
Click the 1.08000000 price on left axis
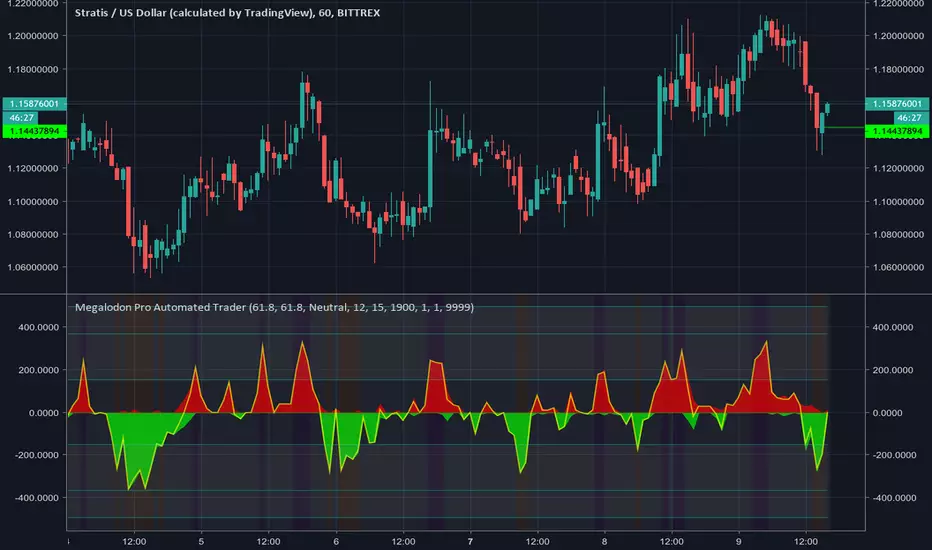(33, 234)
